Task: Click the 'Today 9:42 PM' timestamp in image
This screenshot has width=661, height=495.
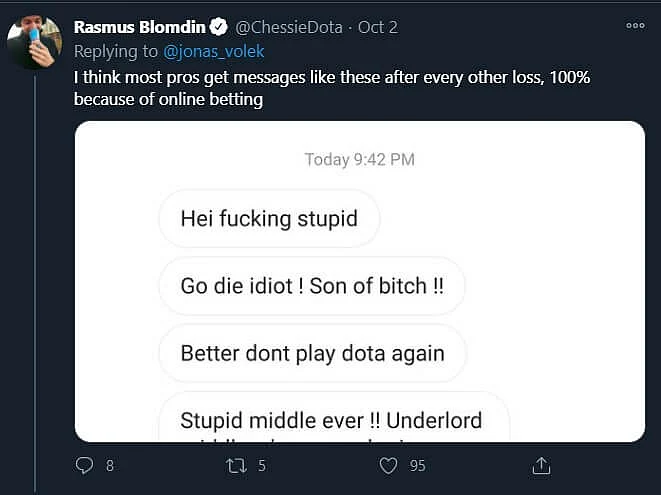Action: (360, 159)
